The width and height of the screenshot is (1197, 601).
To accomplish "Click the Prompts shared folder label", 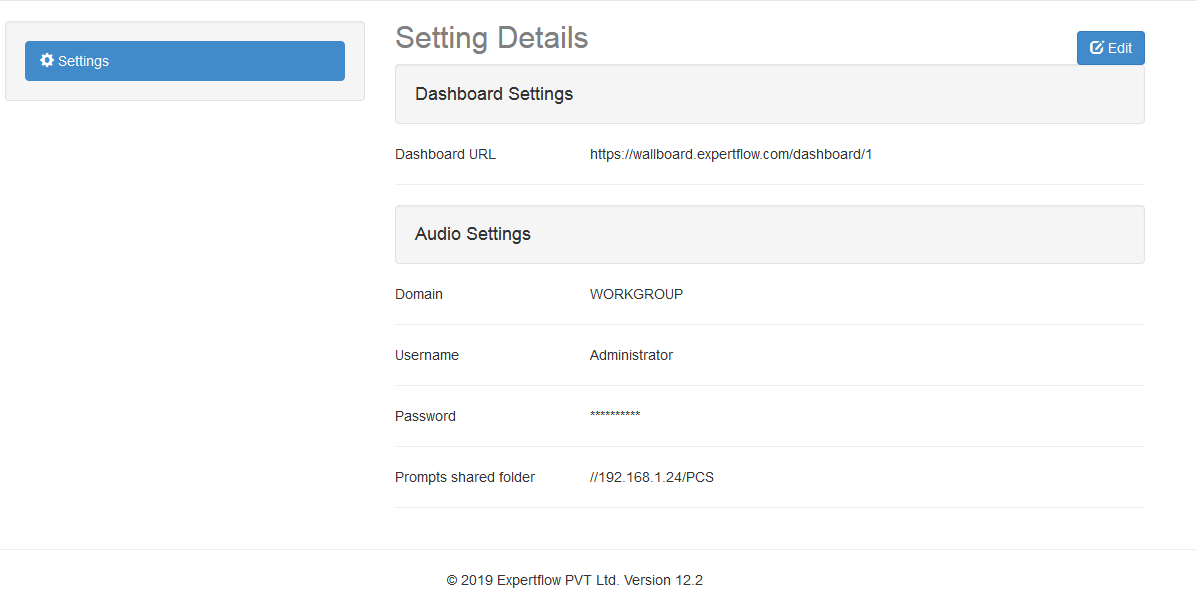I will tap(464, 477).
